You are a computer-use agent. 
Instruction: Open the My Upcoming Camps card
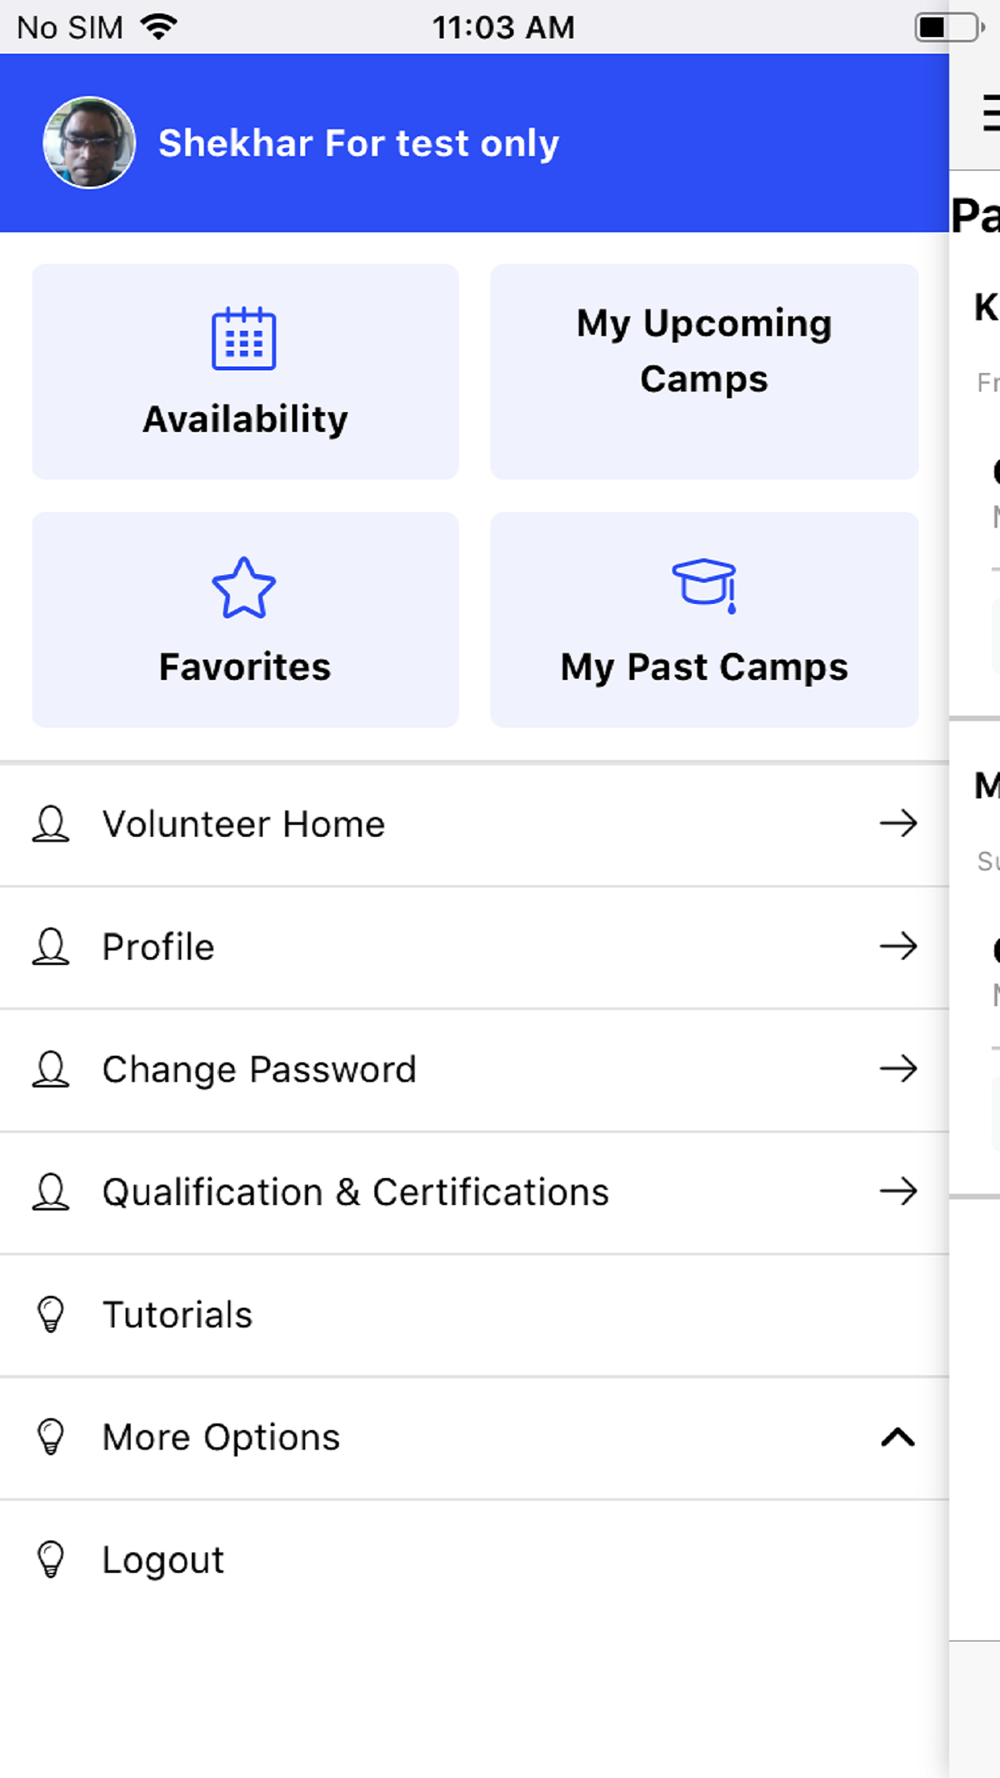(704, 371)
